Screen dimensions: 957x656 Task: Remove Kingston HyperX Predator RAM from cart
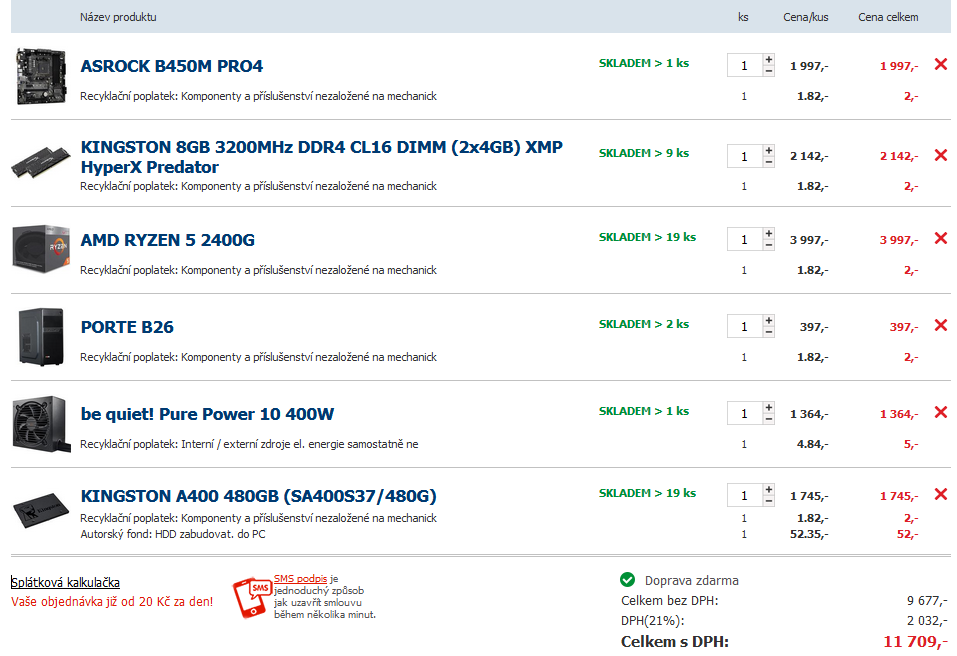tap(941, 155)
